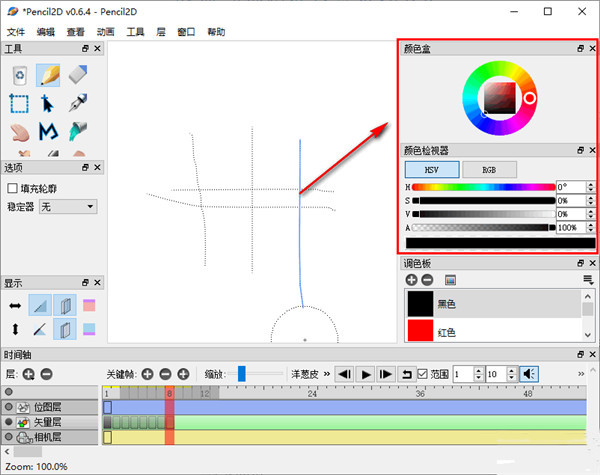Open the palette panel options menu
The width and height of the screenshot is (600, 475).
point(588,280)
